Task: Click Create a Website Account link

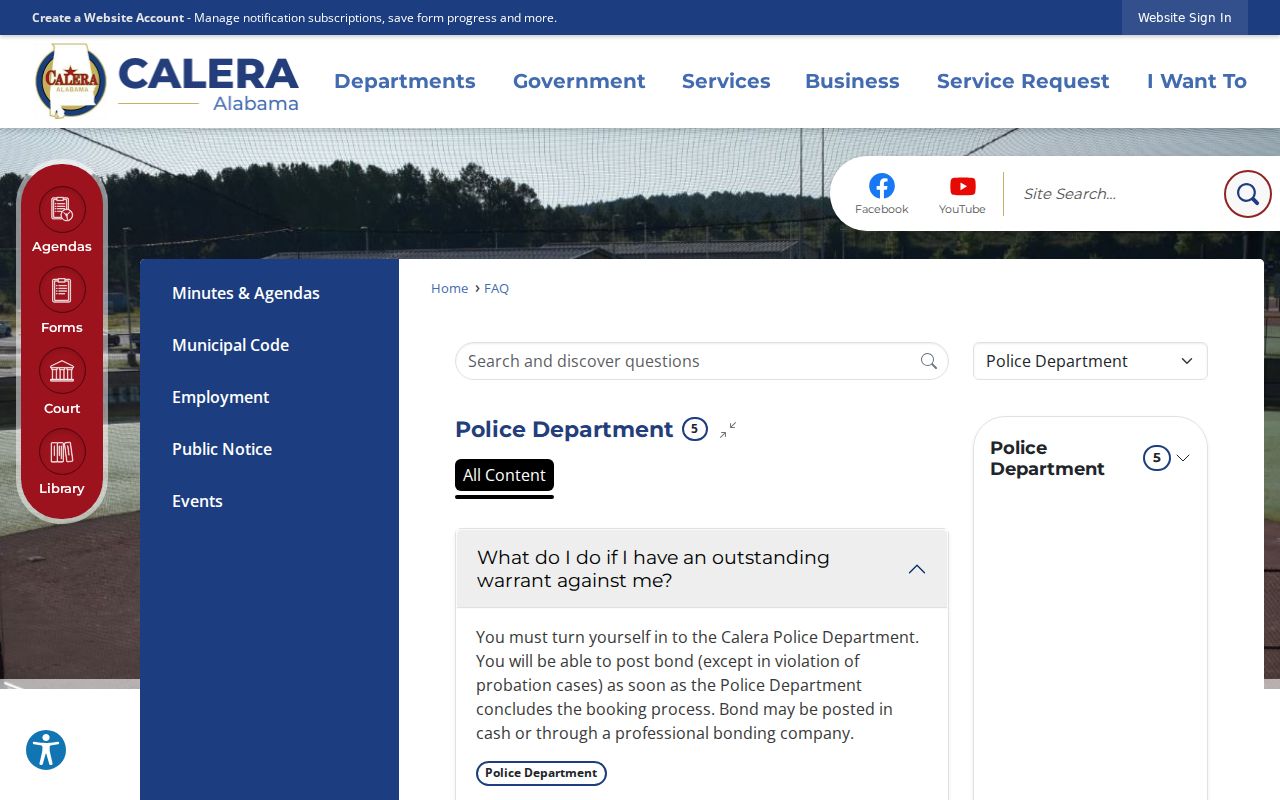Action: coord(108,18)
